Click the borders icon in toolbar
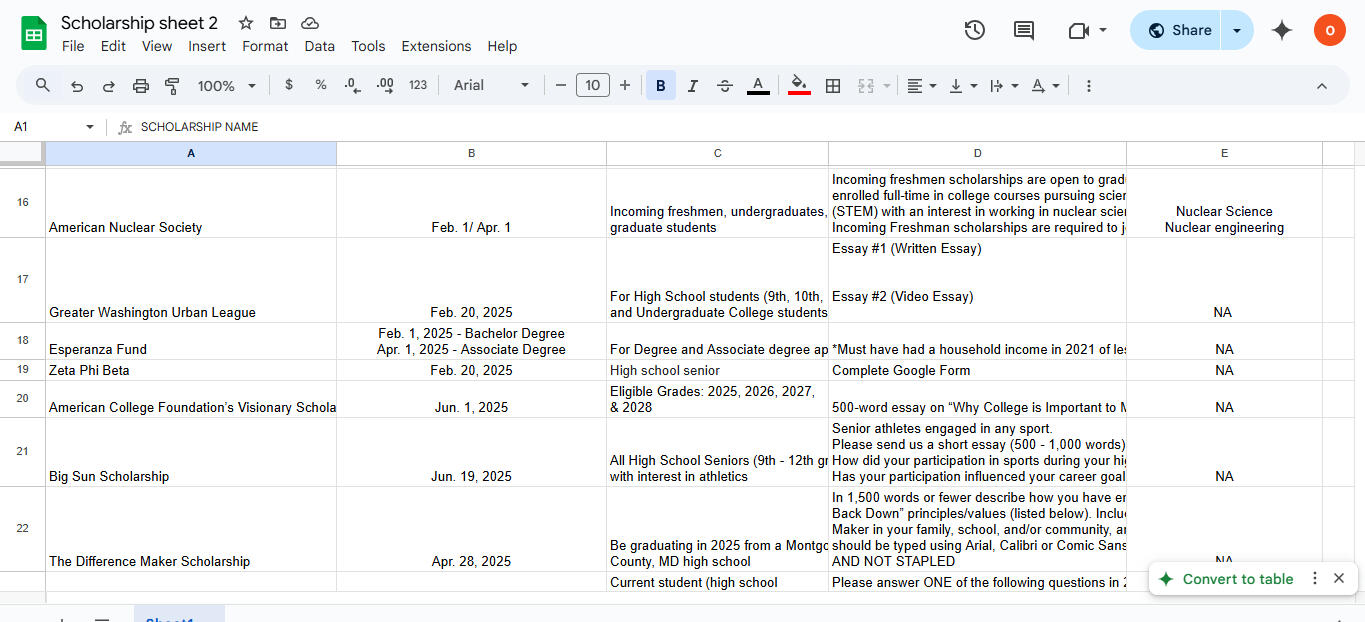This screenshot has height=622, width=1365. (x=832, y=86)
